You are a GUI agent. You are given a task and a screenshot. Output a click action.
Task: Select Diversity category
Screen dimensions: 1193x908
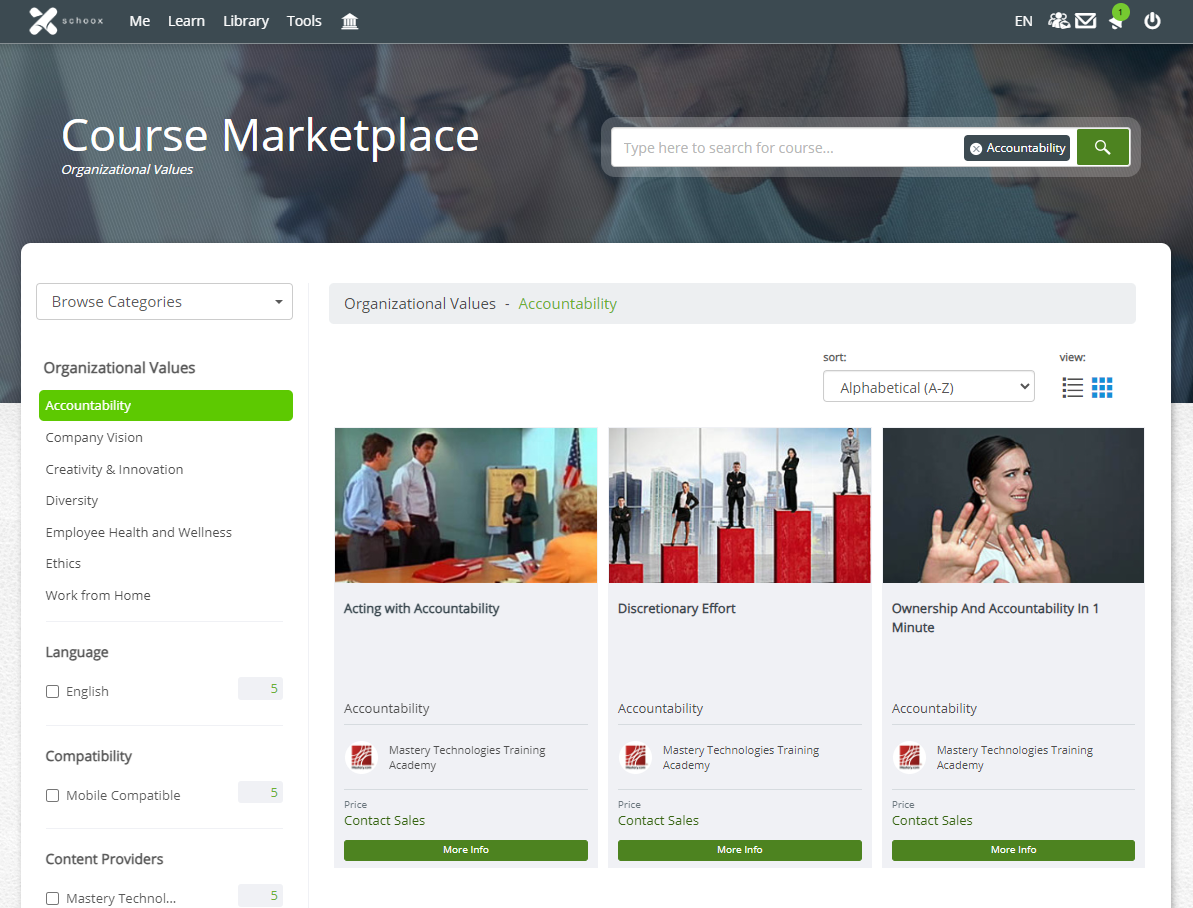click(x=72, y=501)
